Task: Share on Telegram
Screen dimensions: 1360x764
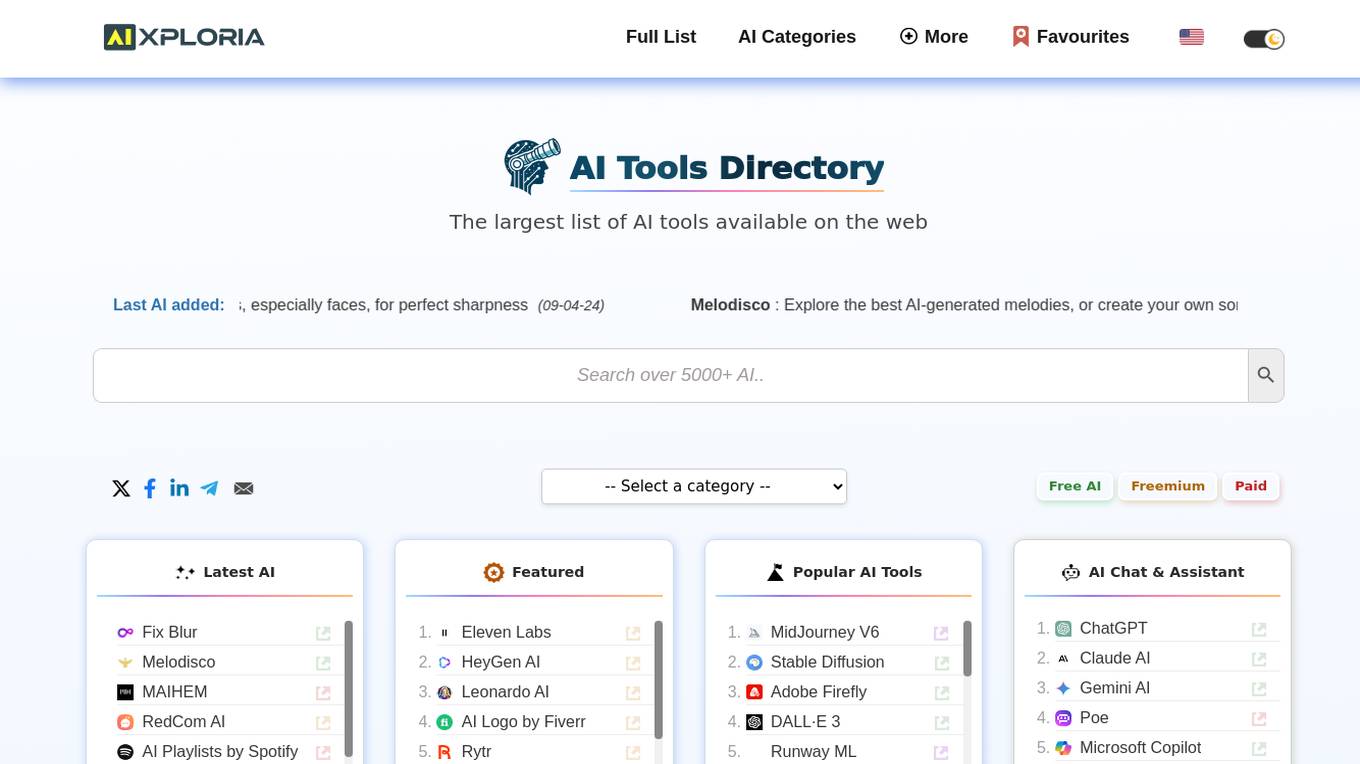Action: point(209,488)
